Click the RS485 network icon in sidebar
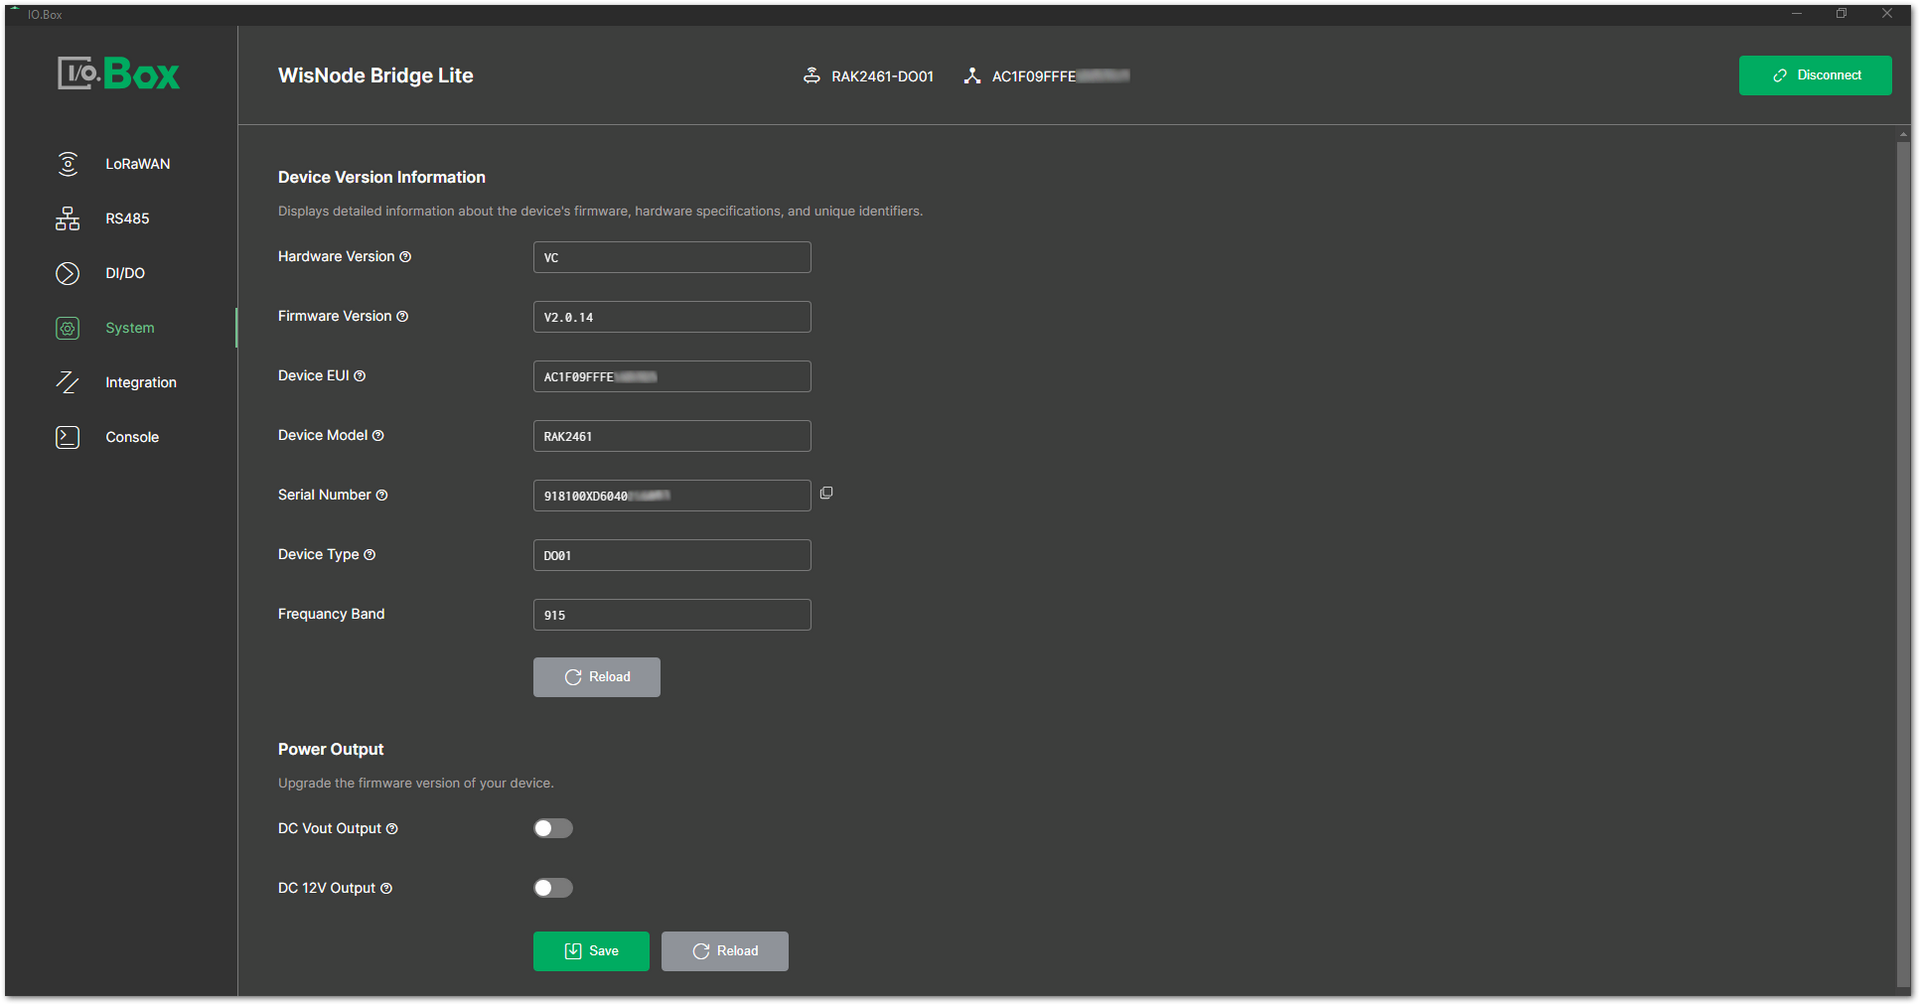This screenshot has height=1005, width=1920. pos(67,219)
